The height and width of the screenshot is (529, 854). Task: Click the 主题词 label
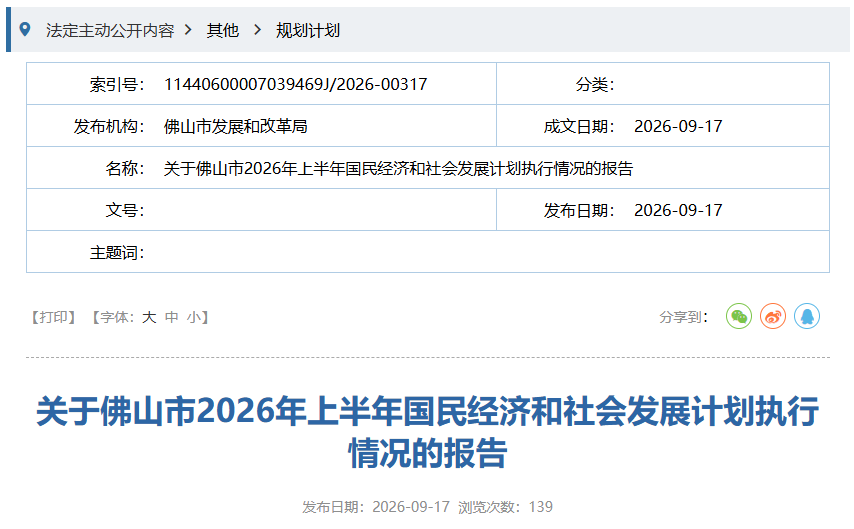117,252
